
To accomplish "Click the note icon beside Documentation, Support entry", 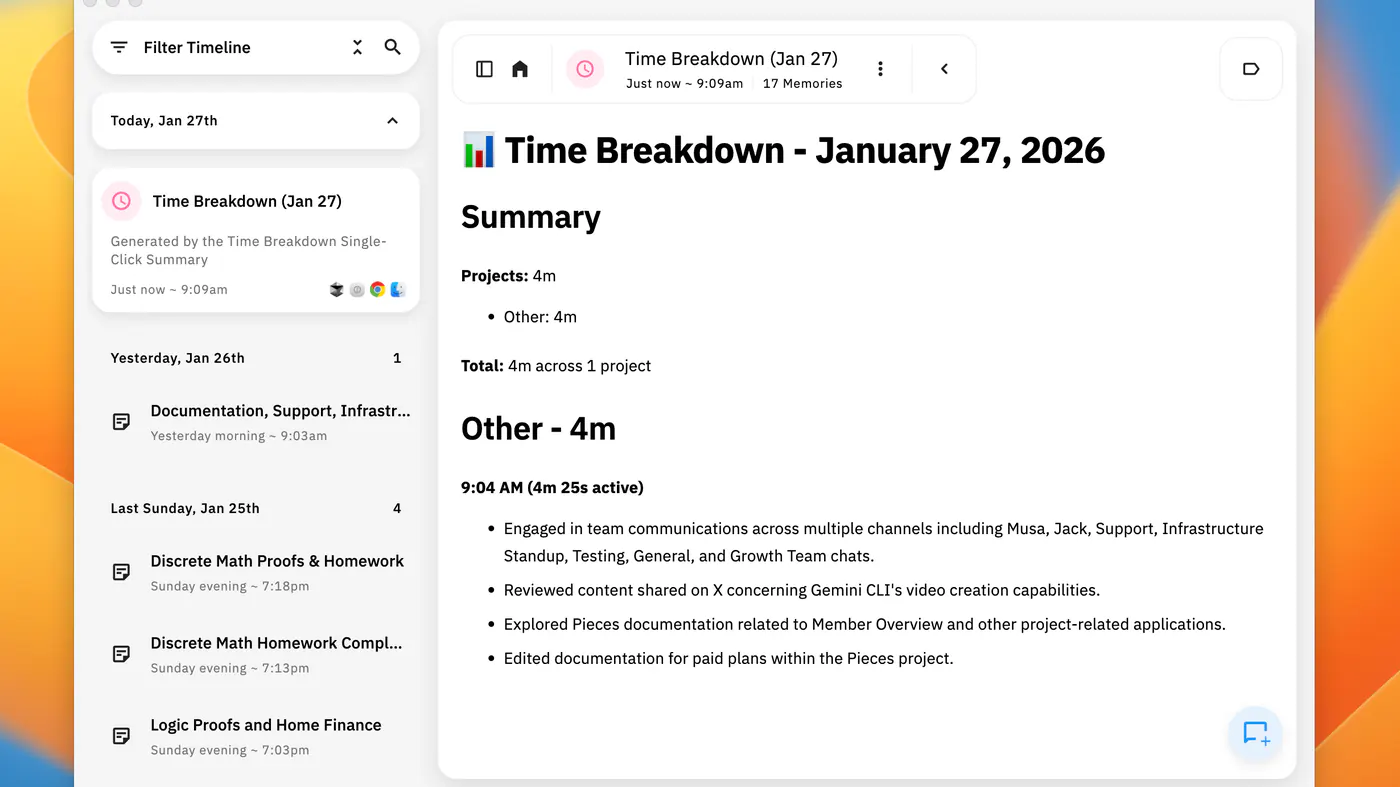I will click(121, 422).
